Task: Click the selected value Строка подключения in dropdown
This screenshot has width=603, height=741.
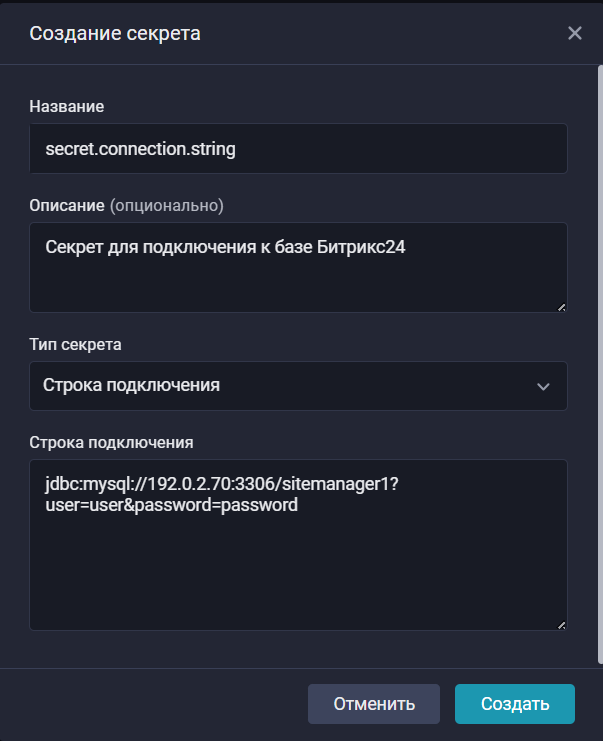Action: 131,386
